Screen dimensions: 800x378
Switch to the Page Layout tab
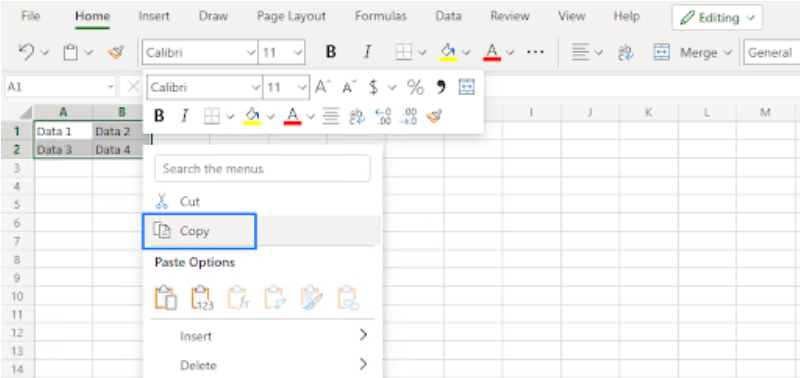pyautogui.click(x=291, y=16)
